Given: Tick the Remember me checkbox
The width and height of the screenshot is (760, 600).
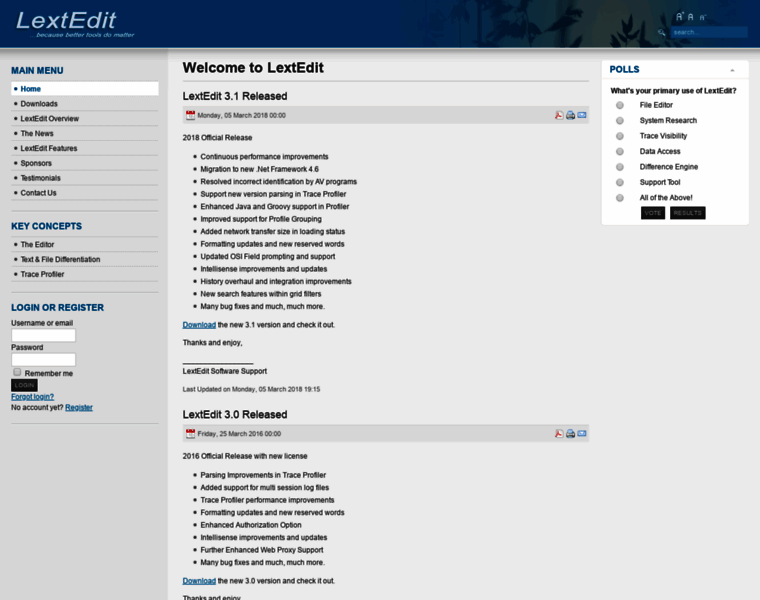Looking at the screenshot, I should click(17, 372).
